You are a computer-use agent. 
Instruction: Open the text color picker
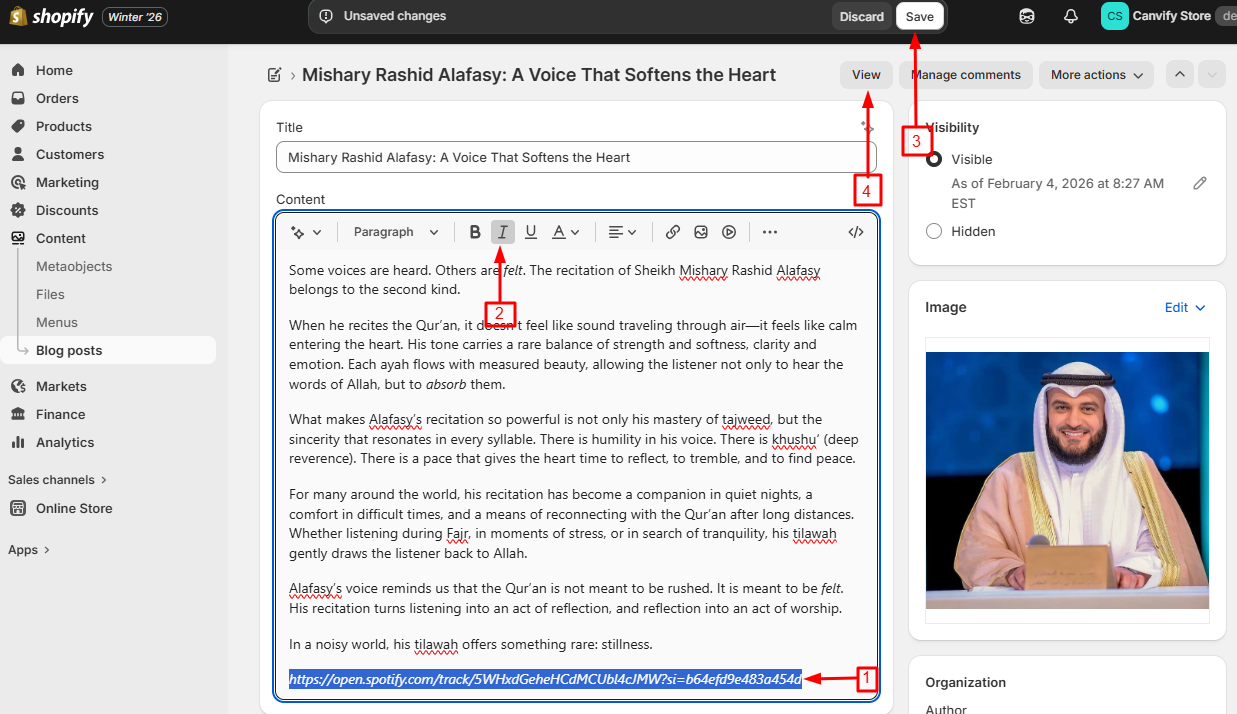(566, 232)
